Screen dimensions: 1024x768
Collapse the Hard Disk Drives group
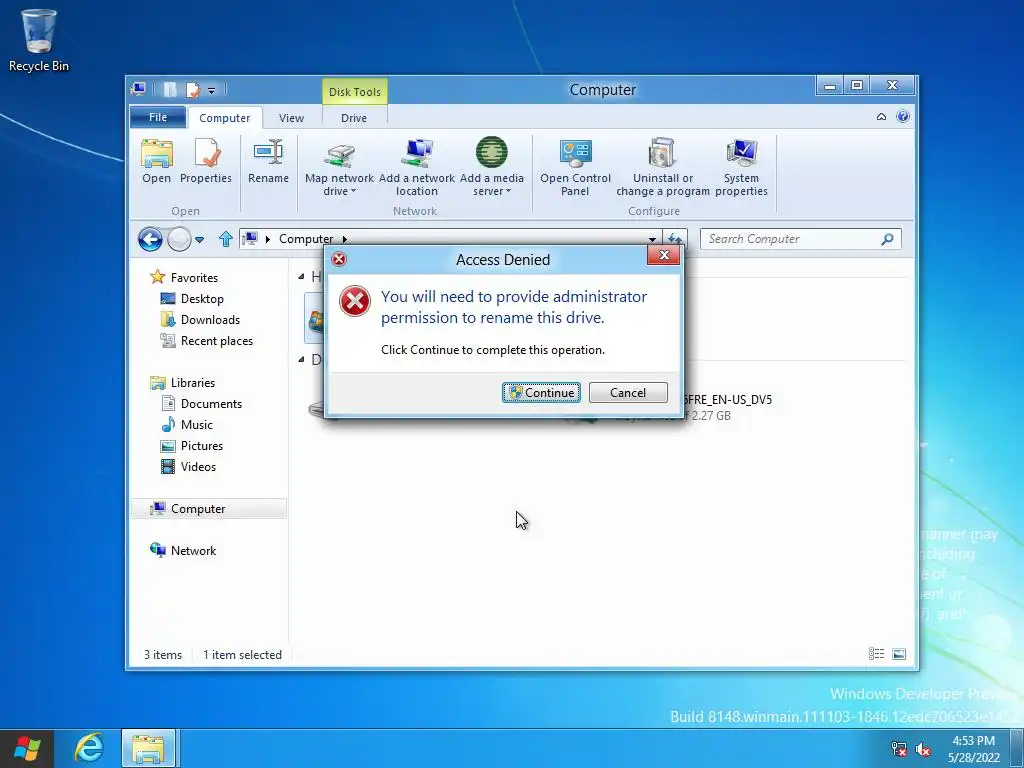click(x=301, y=277)
